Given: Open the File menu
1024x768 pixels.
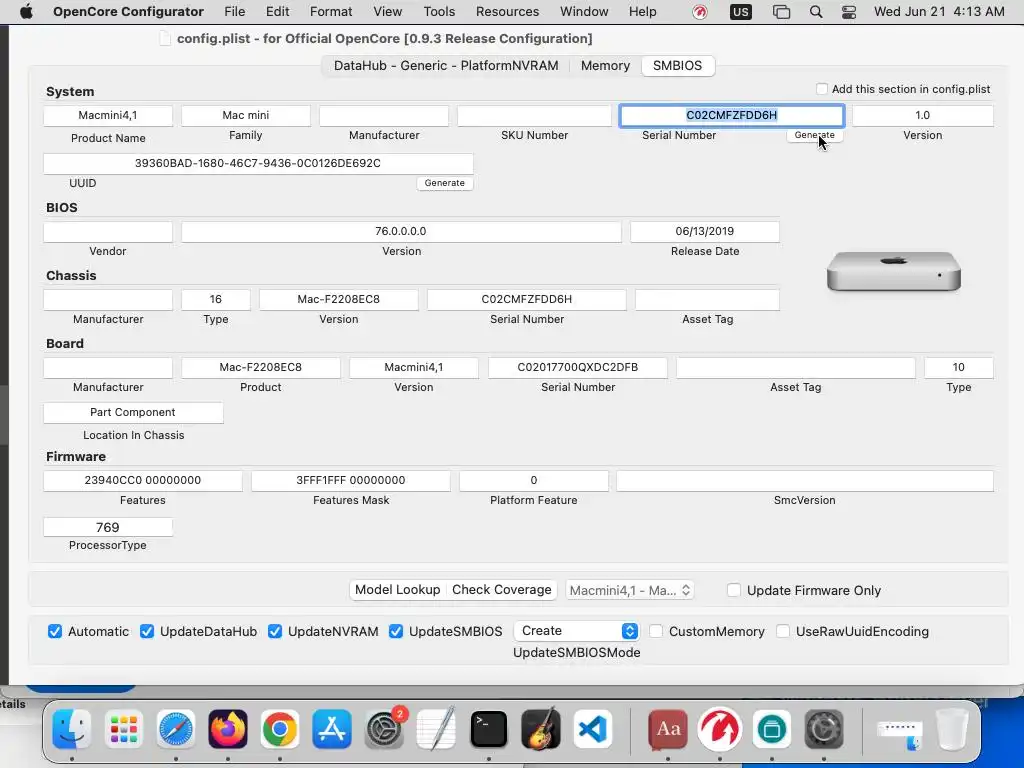Looking at the screenshot, I should click(x=234, y=12).
